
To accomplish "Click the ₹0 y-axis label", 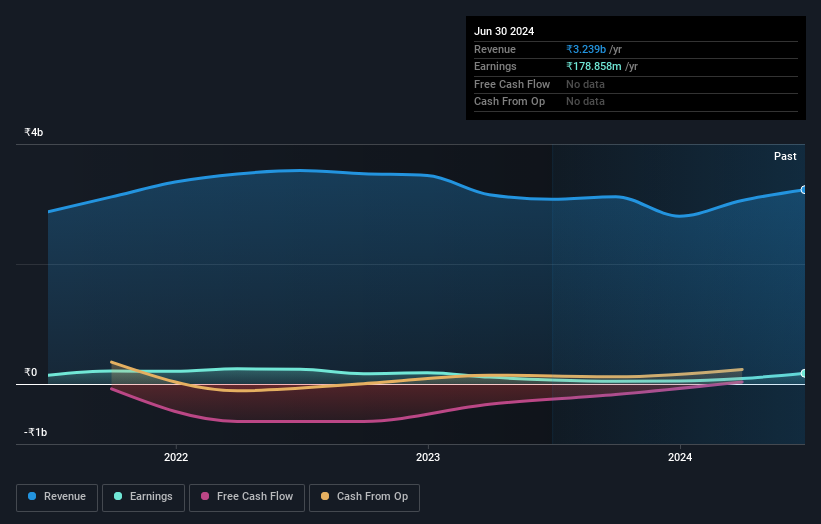I will [30, 372].
